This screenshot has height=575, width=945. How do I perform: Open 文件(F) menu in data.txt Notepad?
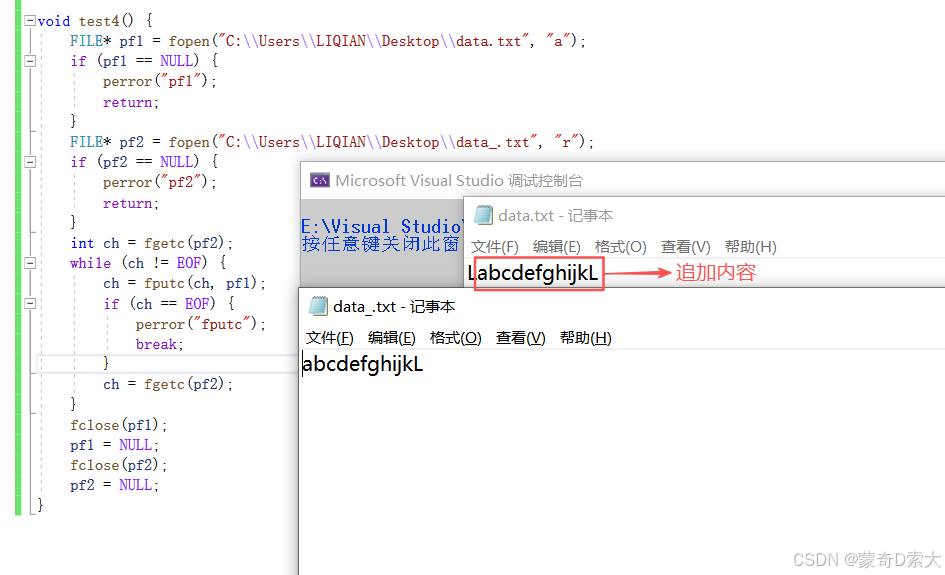click(494, 247)
